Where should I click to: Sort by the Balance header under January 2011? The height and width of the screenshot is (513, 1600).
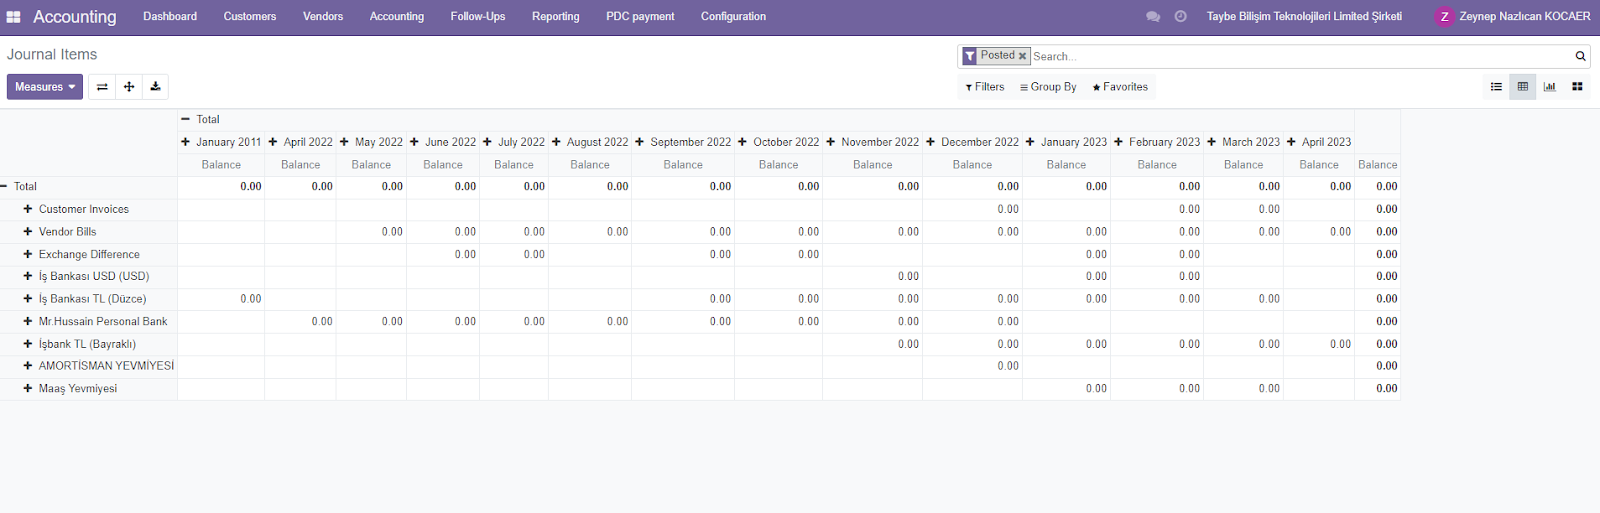click(221, 165)
